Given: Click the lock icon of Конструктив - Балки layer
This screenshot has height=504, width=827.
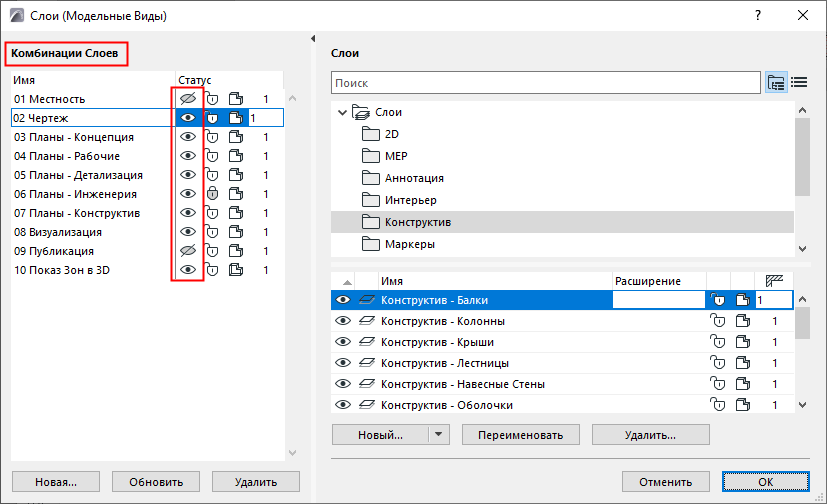Looking at the screenshot, I should click(x=716, y=300).
